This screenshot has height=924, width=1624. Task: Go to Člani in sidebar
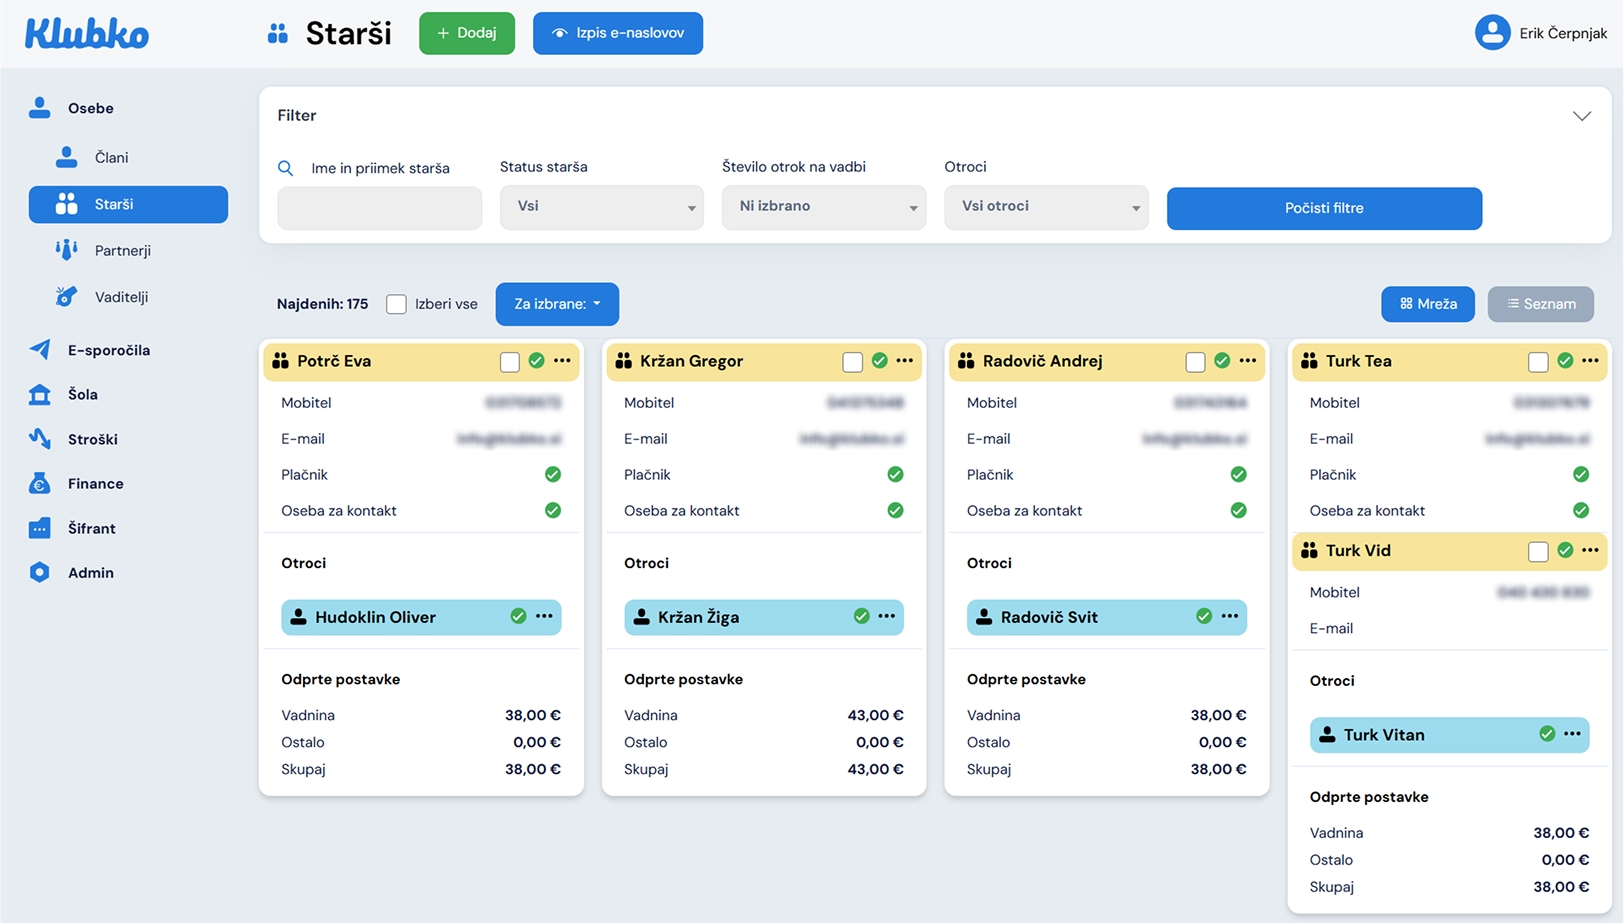point(111,157)
